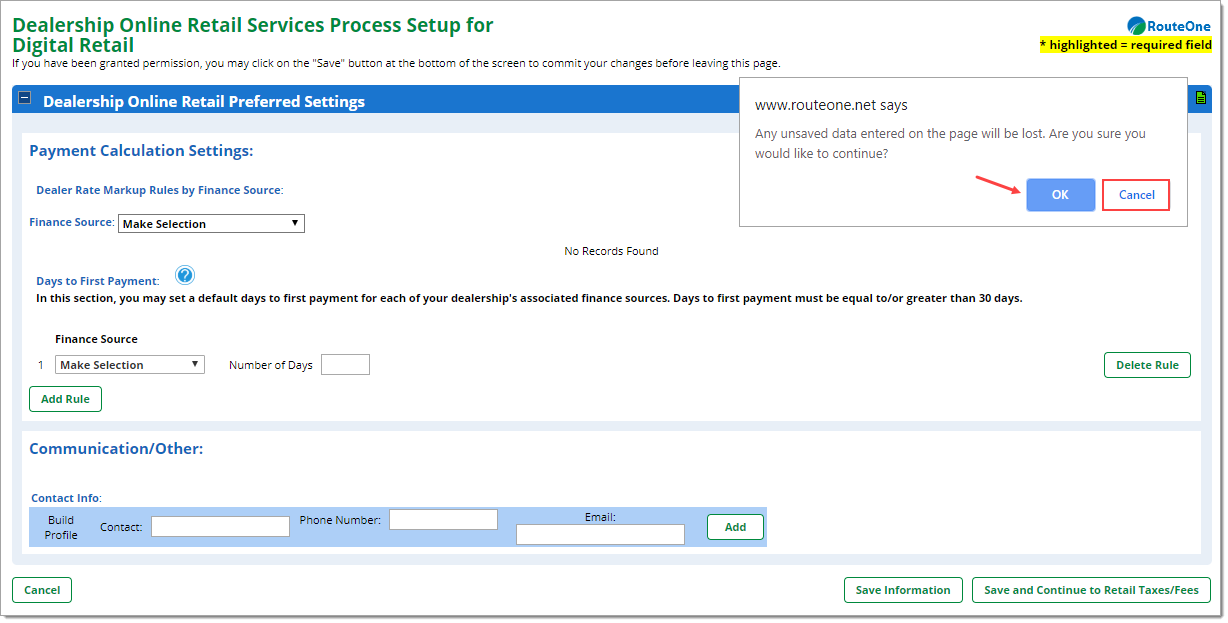Click the green document icon in the section header
This screenshot has width=1228, height=623.
tap(1201, 98)
